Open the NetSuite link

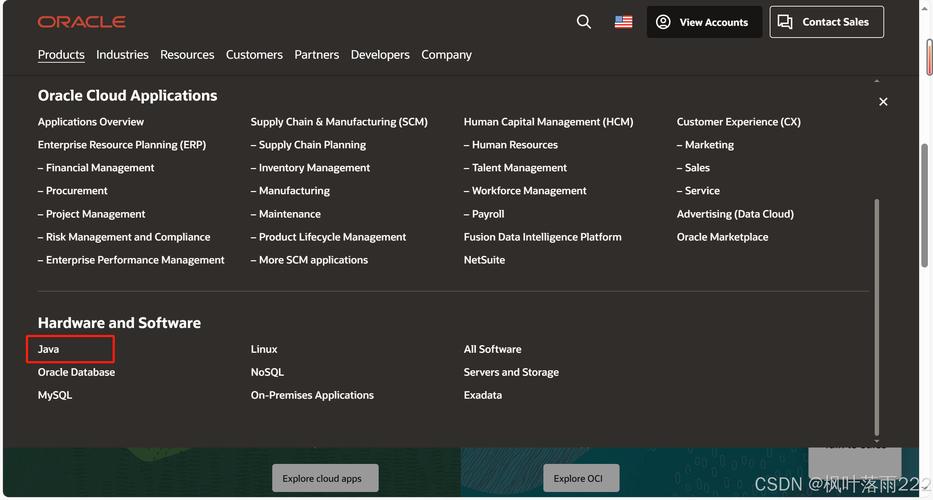pos(484,260)
